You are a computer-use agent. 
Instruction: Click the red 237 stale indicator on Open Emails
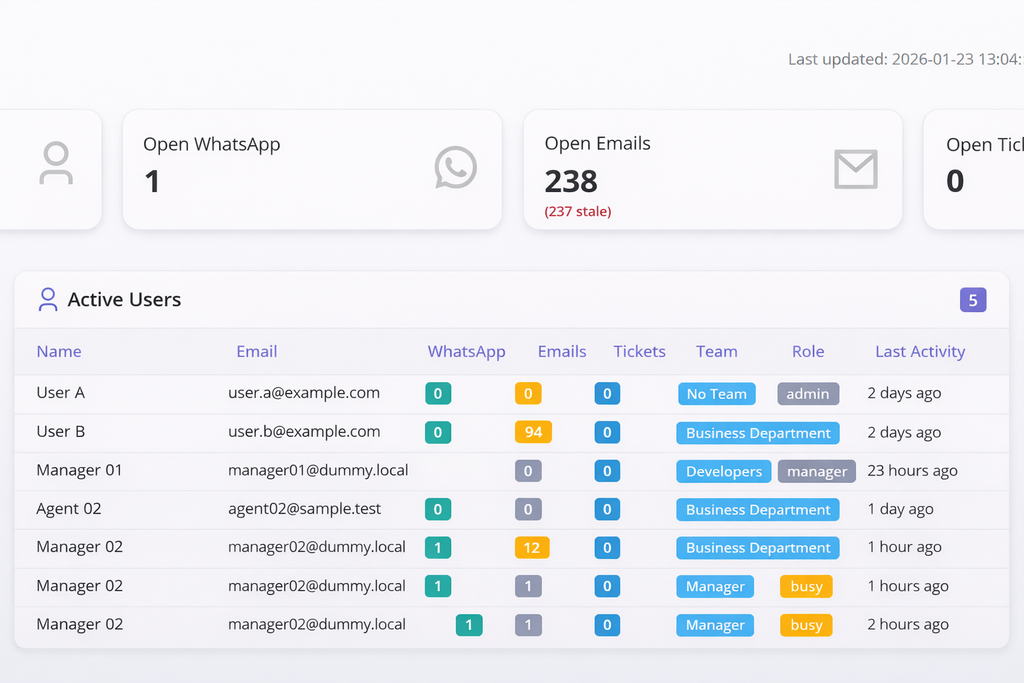[577, 211]
